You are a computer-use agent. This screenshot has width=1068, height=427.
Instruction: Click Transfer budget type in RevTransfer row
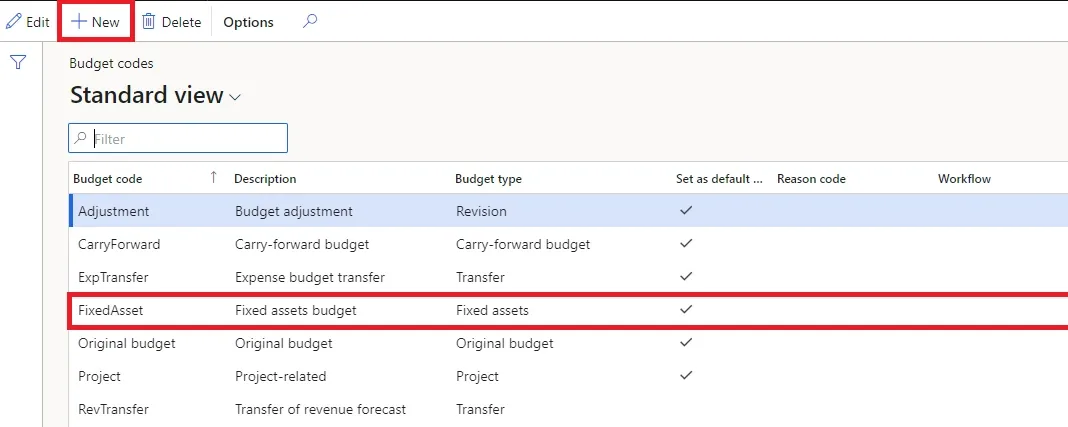(x=480, y=409)
